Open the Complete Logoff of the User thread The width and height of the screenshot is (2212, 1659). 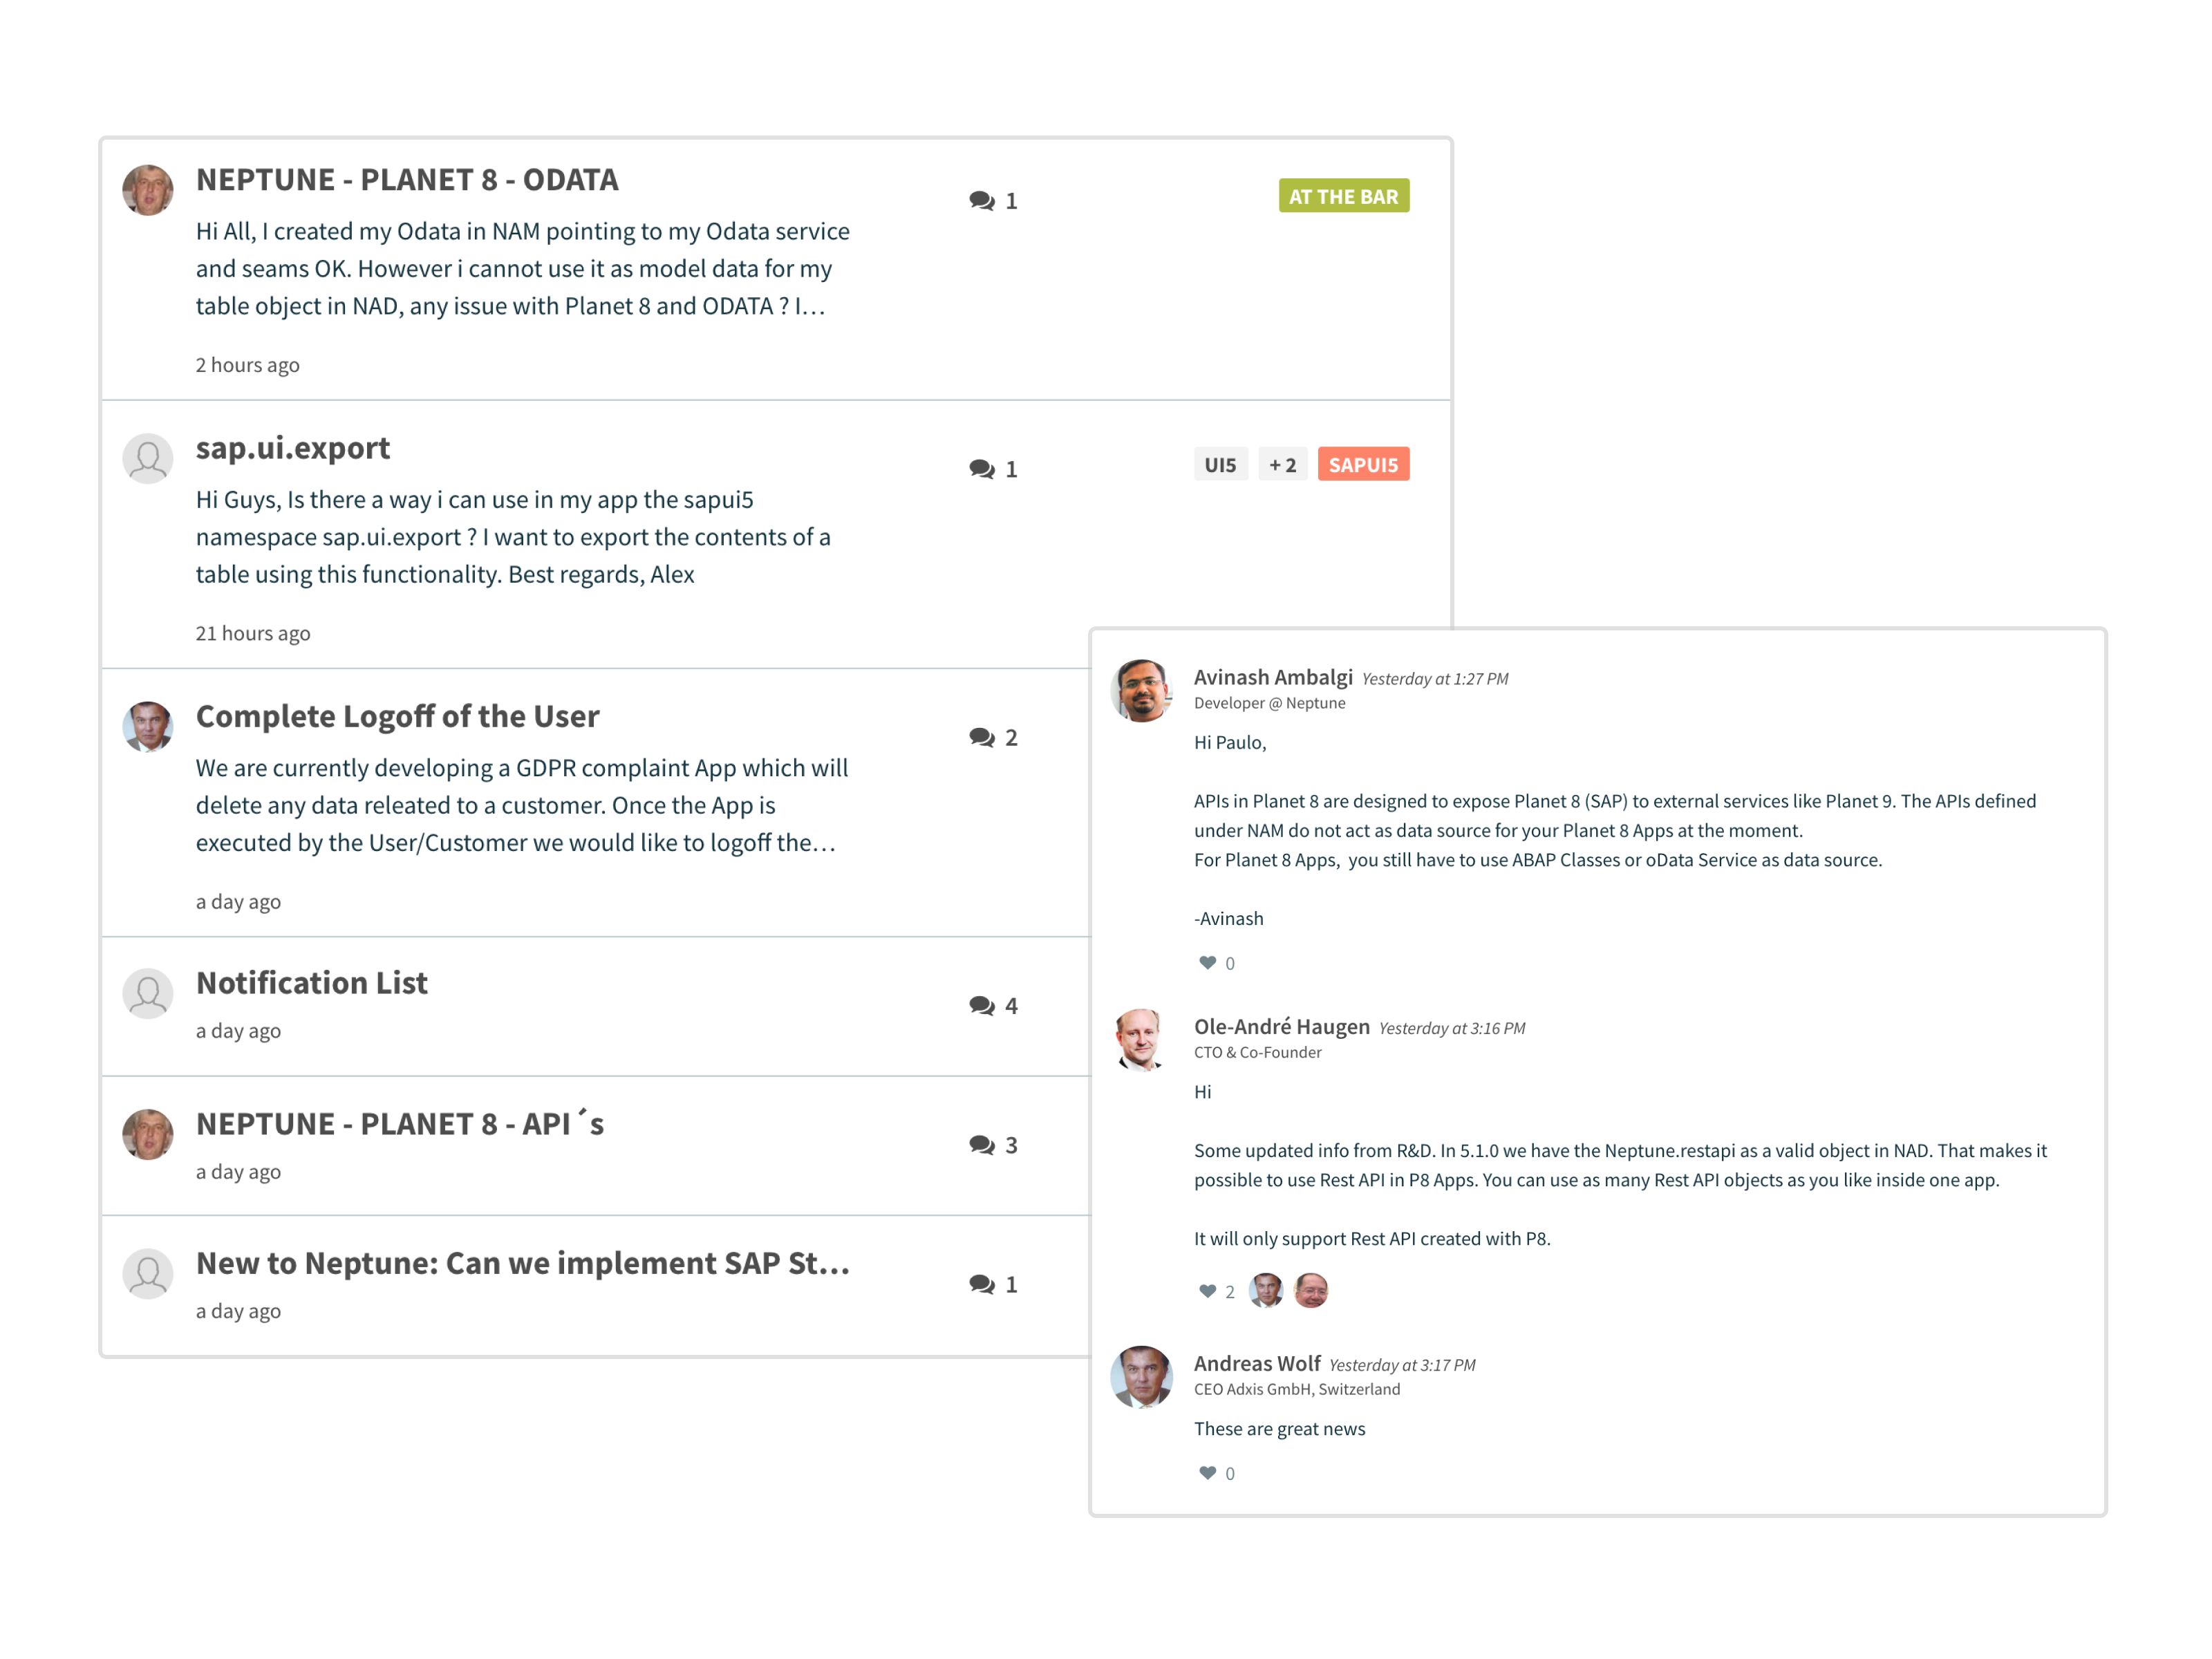point(397,716)
